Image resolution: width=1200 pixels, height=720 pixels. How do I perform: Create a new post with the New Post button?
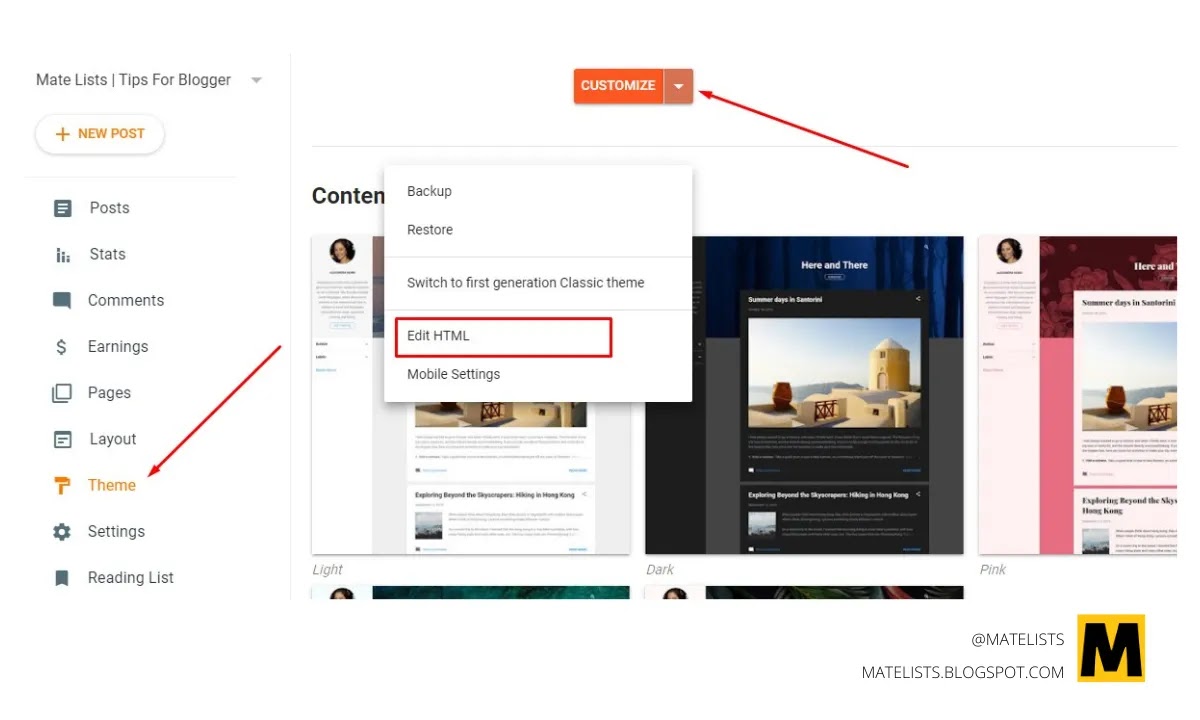tap(100, 134)
